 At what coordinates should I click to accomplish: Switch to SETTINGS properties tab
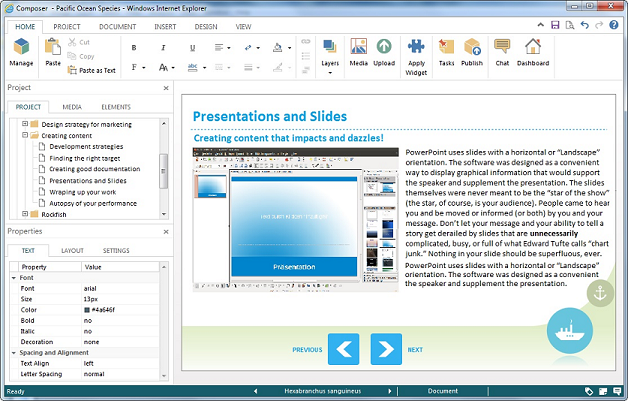click(116, 250)
